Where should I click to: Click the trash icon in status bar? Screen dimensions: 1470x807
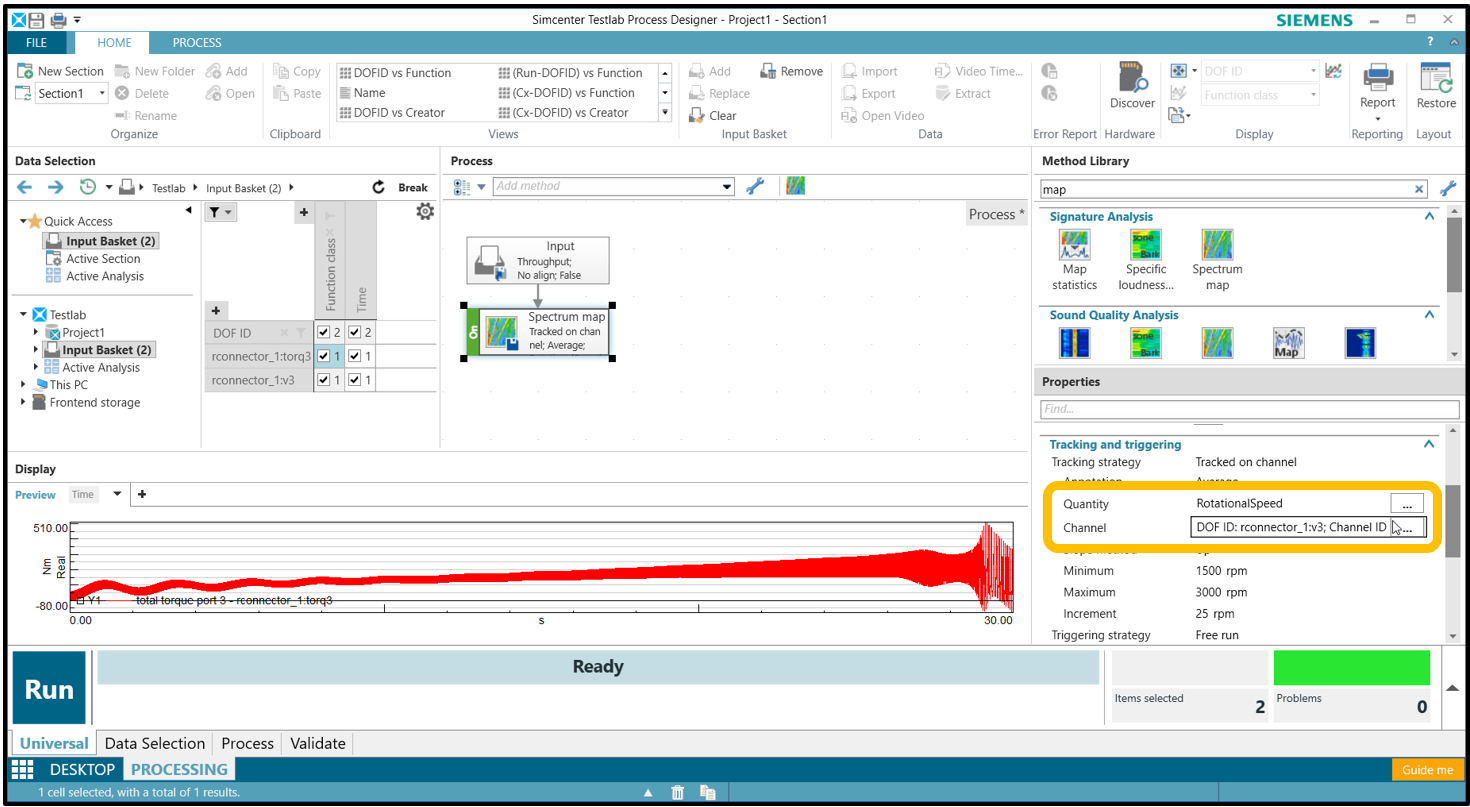[x=678, y=792]
